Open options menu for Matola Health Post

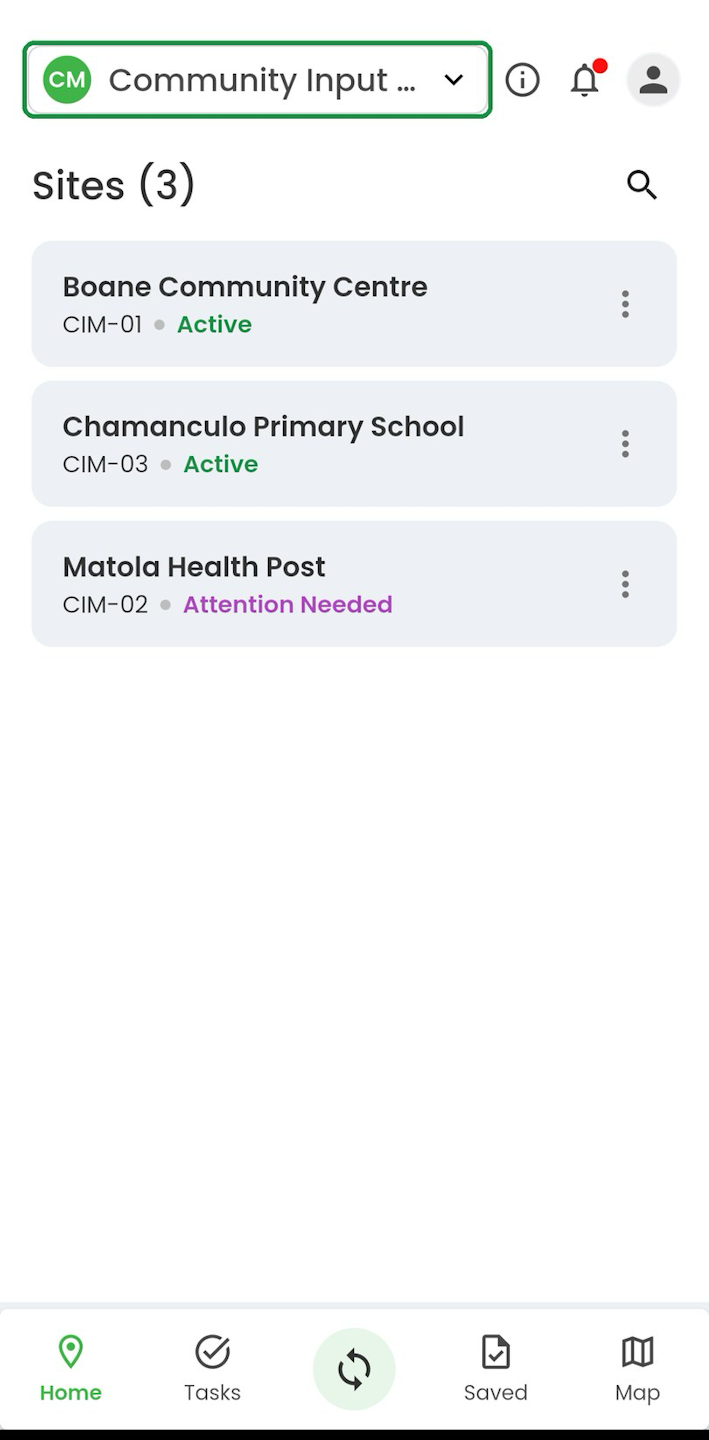(625, 584)
